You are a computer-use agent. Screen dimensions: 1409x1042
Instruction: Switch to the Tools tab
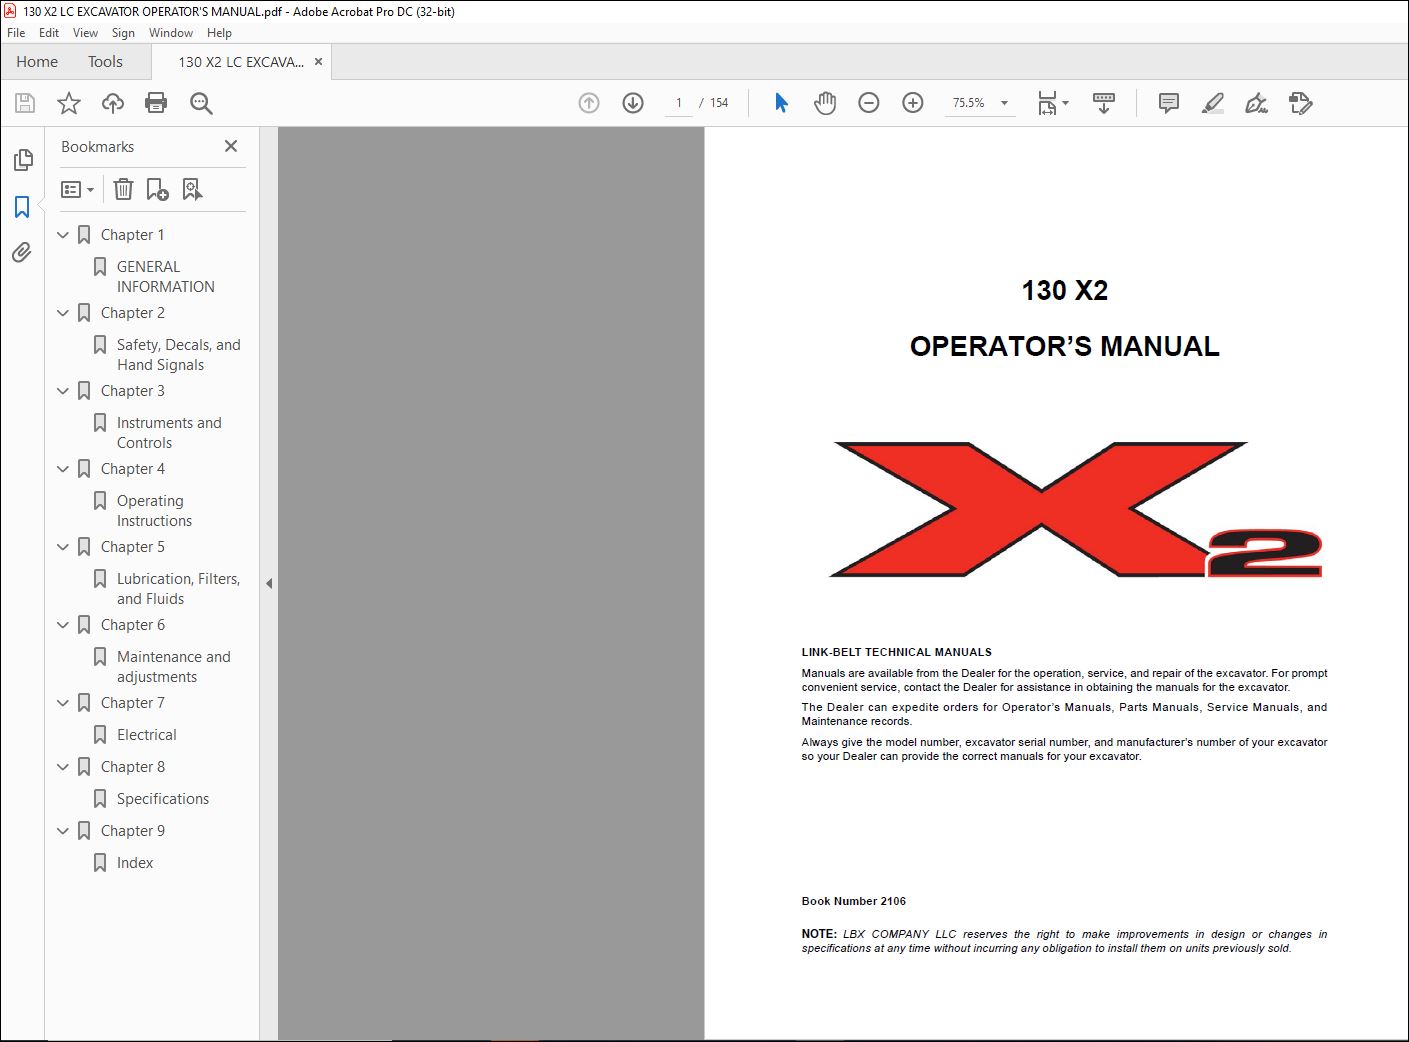[105, 61]
